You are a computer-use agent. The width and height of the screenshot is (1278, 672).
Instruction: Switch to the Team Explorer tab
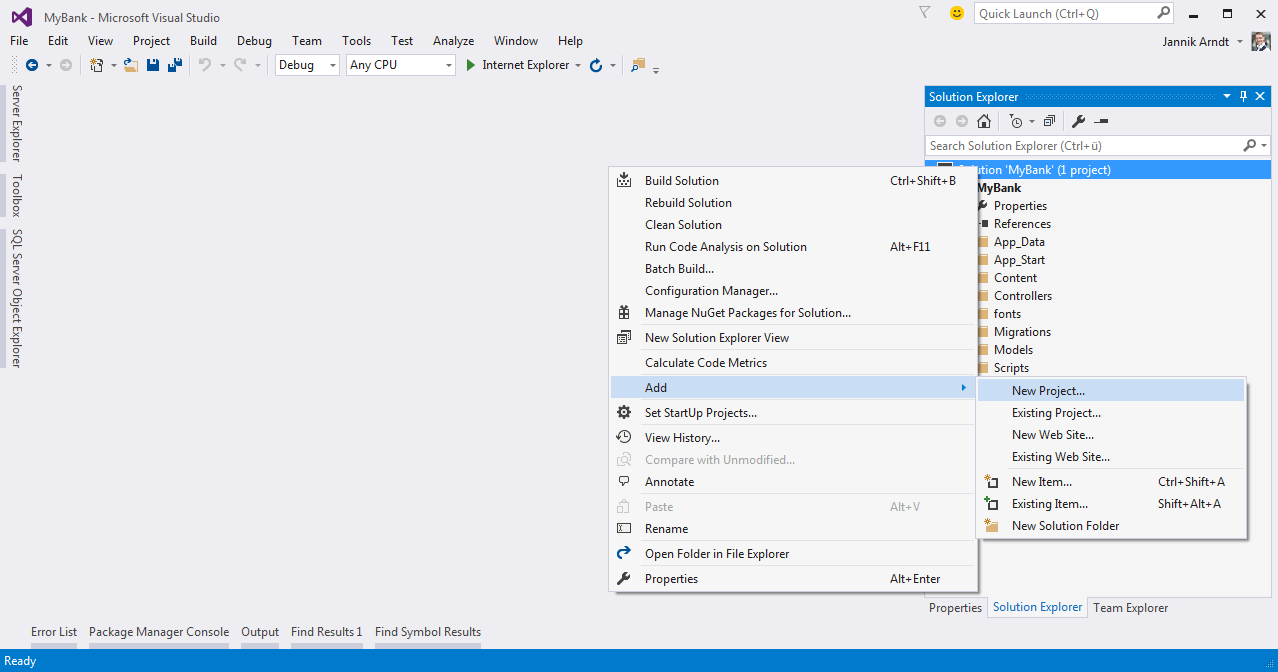pos(1130,608)
